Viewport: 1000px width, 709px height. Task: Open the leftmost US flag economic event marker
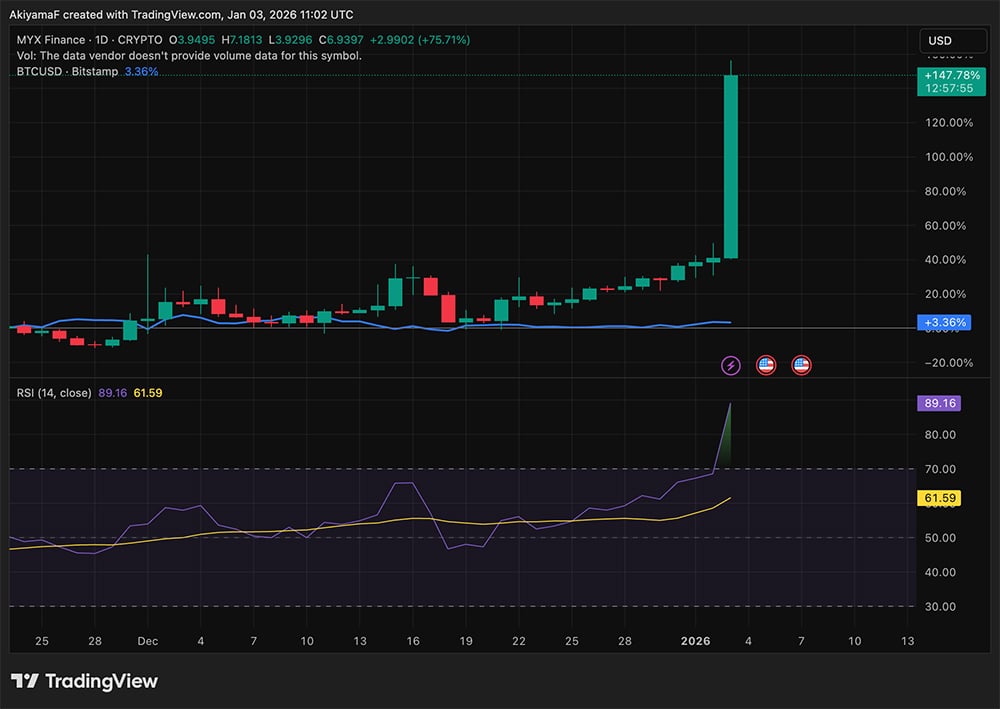click(766, 365)
